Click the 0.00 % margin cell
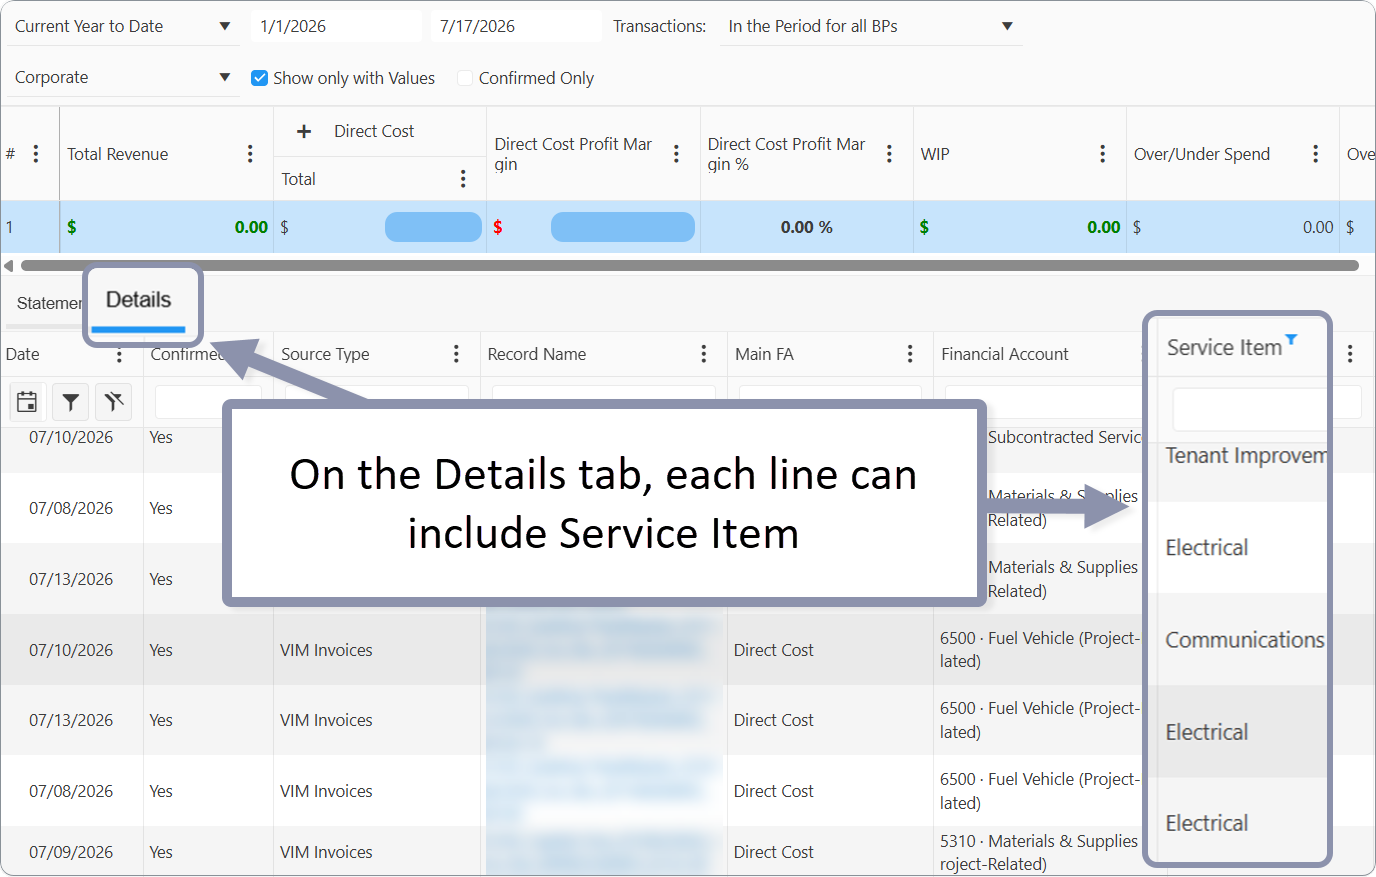 [x=806, y=227]
